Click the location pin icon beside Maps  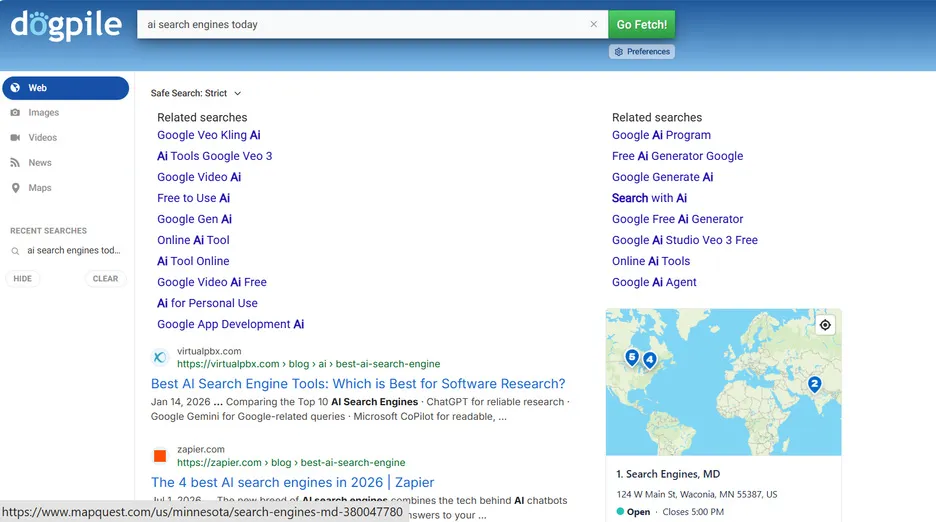(x=16, y=188)
